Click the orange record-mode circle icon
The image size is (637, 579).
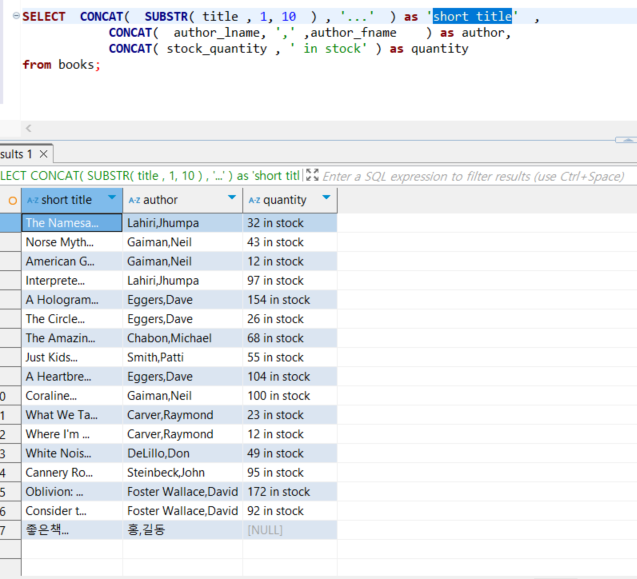(x=13, y=200)
